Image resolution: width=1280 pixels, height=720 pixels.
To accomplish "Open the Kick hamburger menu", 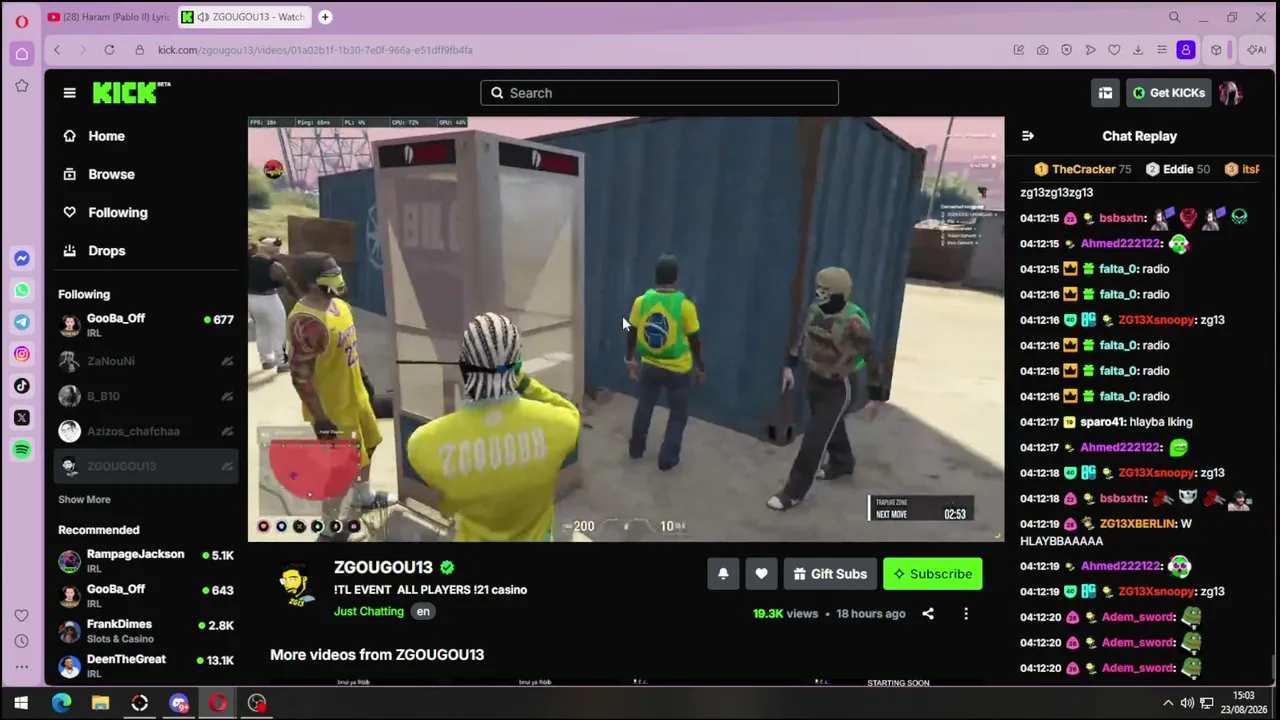I will coord(69,93).
